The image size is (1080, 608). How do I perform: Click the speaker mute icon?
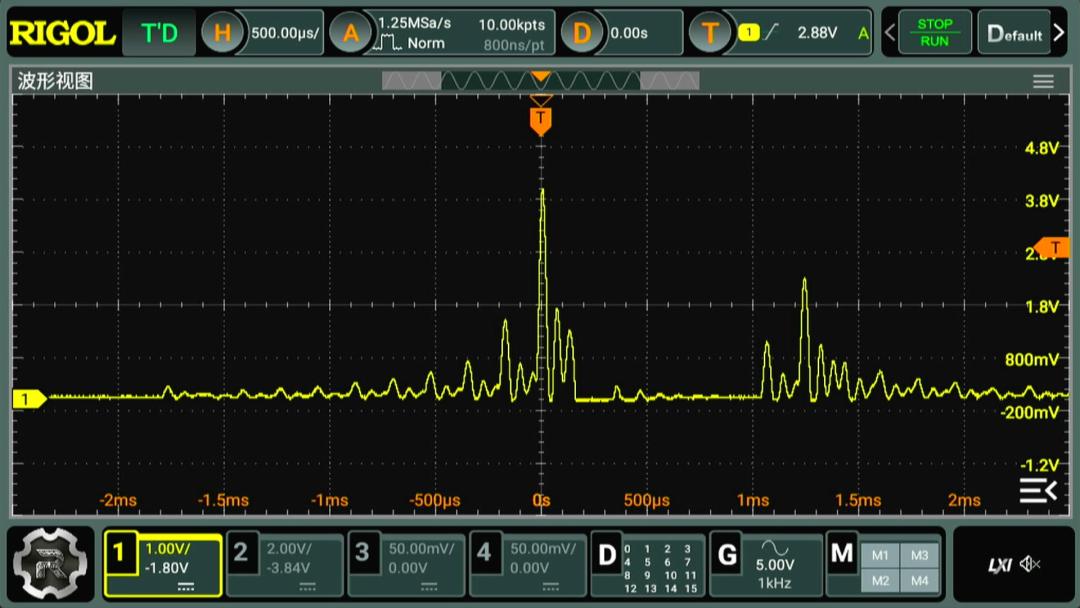tap(1030, 565)
